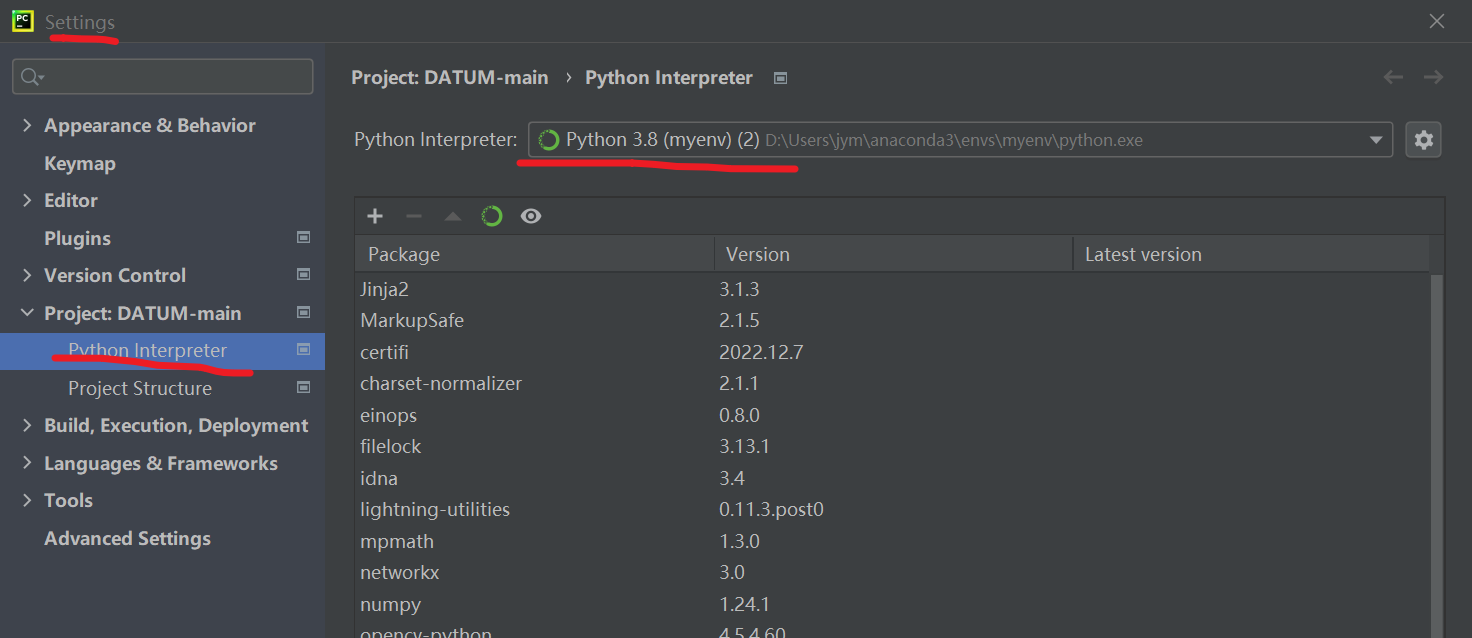Click version 1.24.1 cell
This screenshot has width=1472, height=638.
pyautogui.click(x=744, y=604)
